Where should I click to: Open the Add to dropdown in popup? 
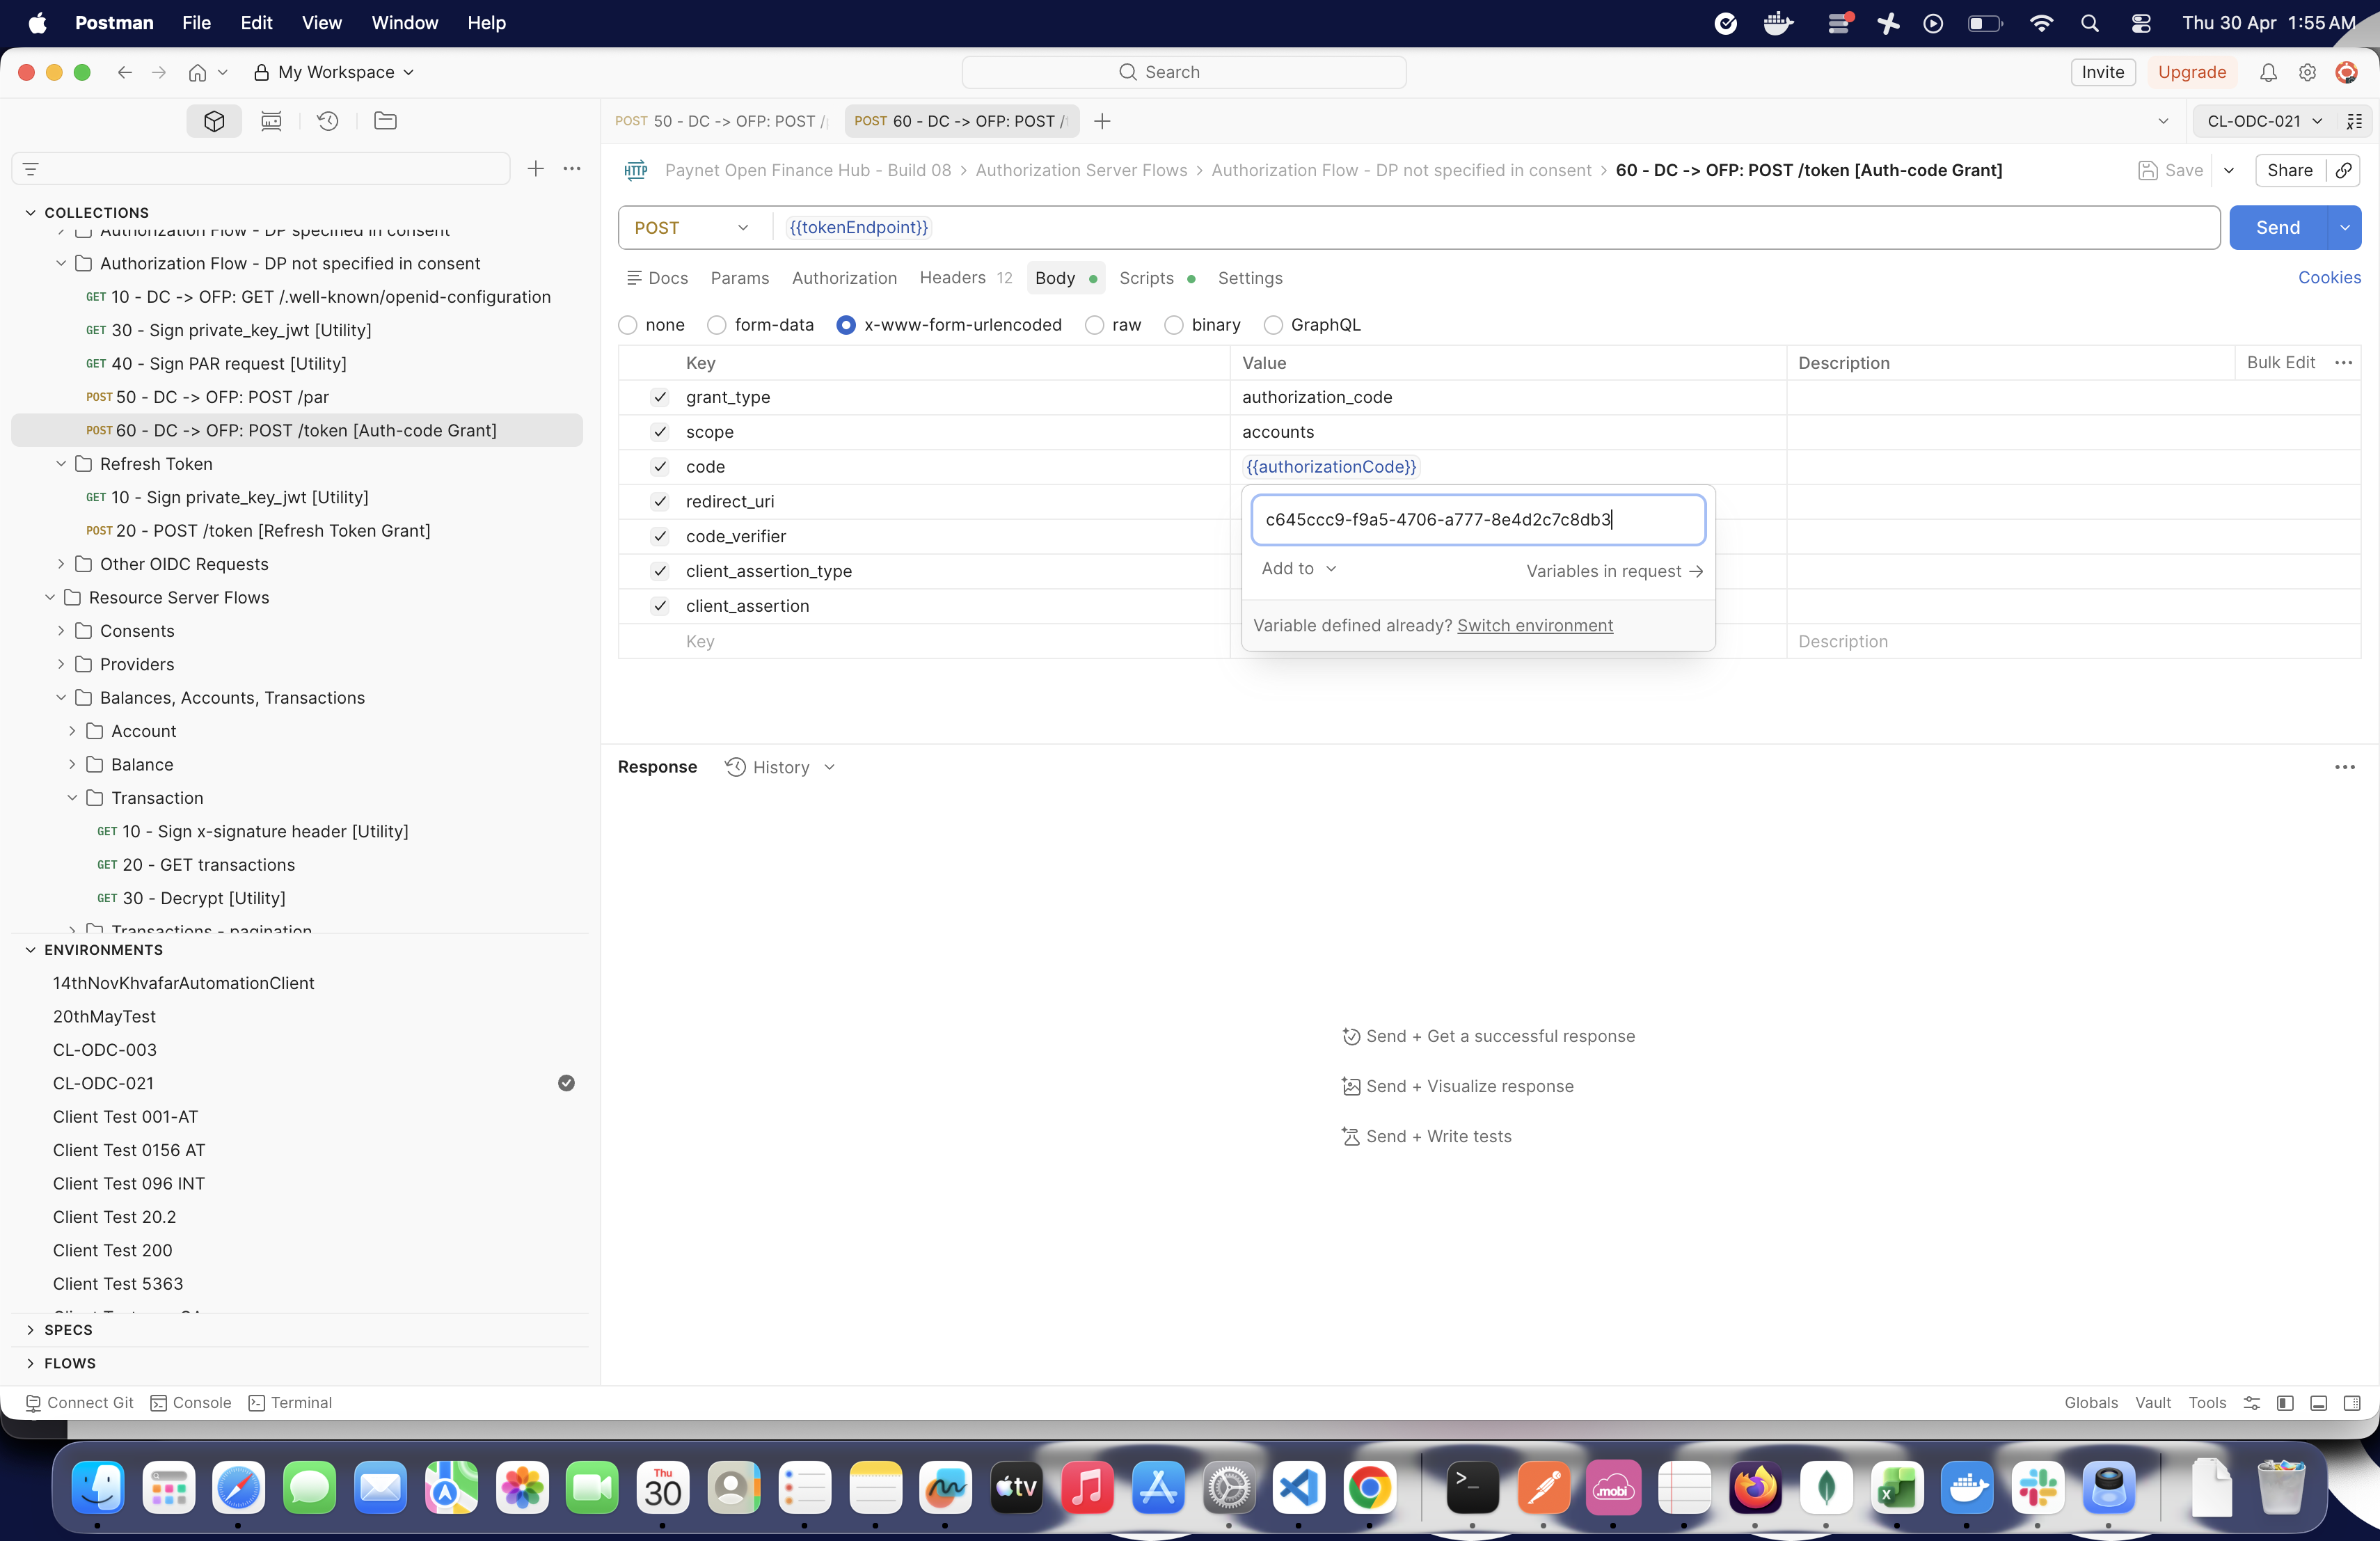[x=1298, y=569]
